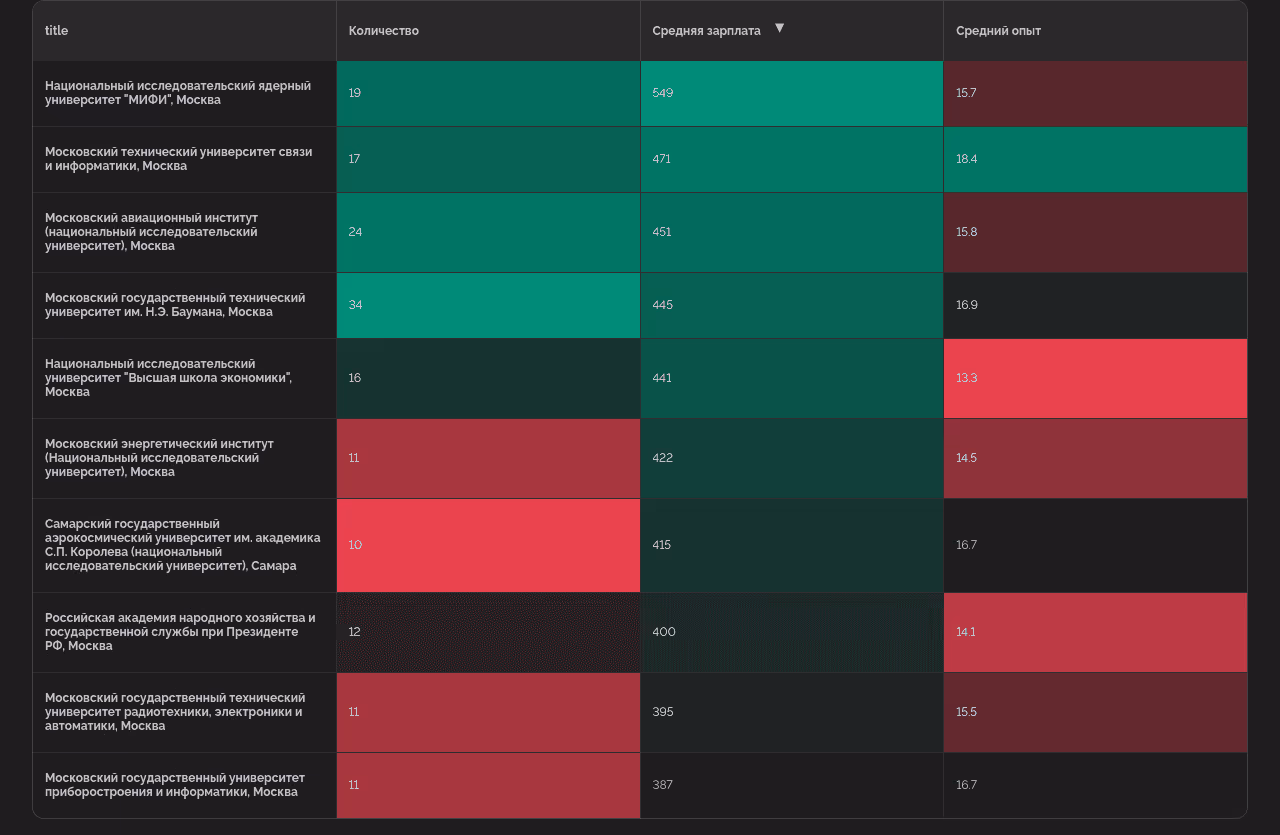
Task: Click университет связи и информатики row title
Action: (x=179, y=159)
